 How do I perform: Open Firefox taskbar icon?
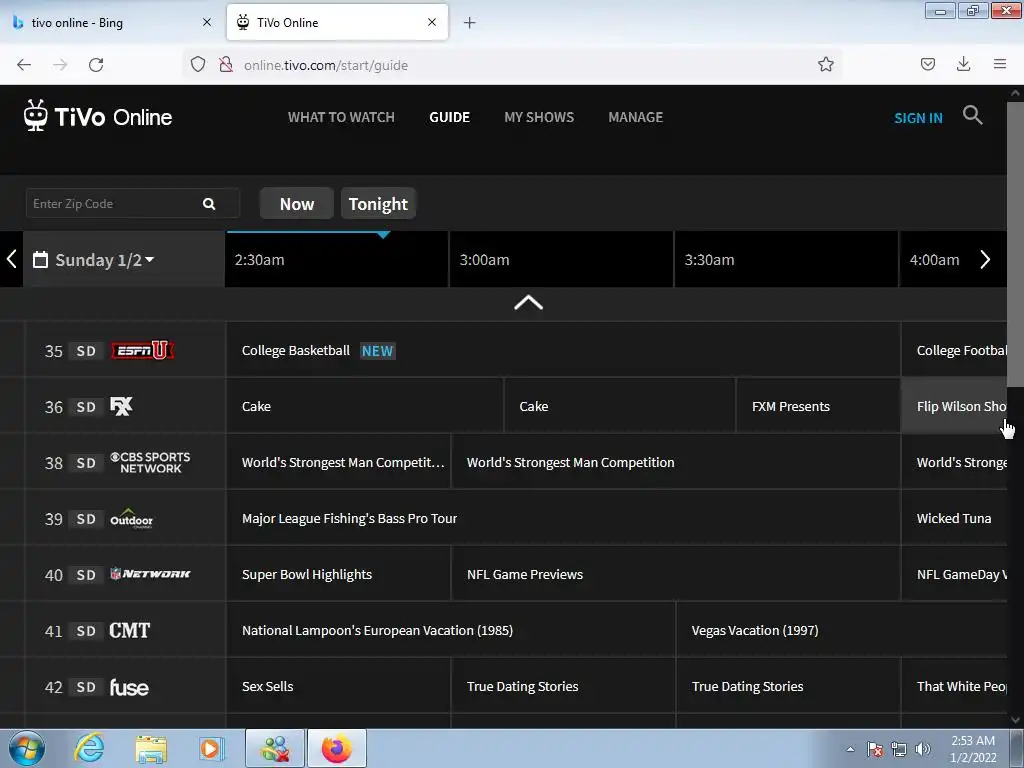coord(337,748)
